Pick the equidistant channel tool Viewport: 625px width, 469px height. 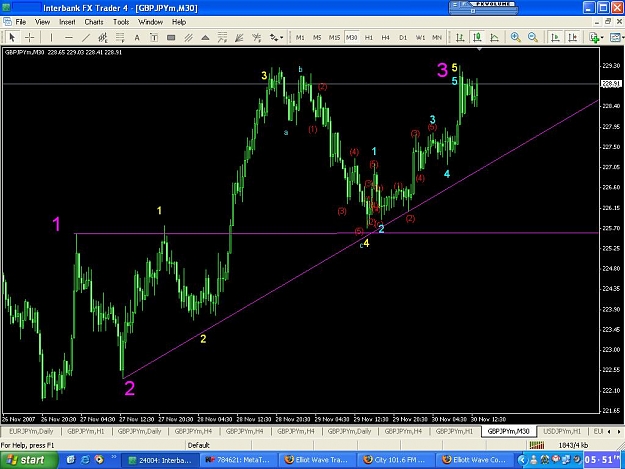(x=103, y=37)
